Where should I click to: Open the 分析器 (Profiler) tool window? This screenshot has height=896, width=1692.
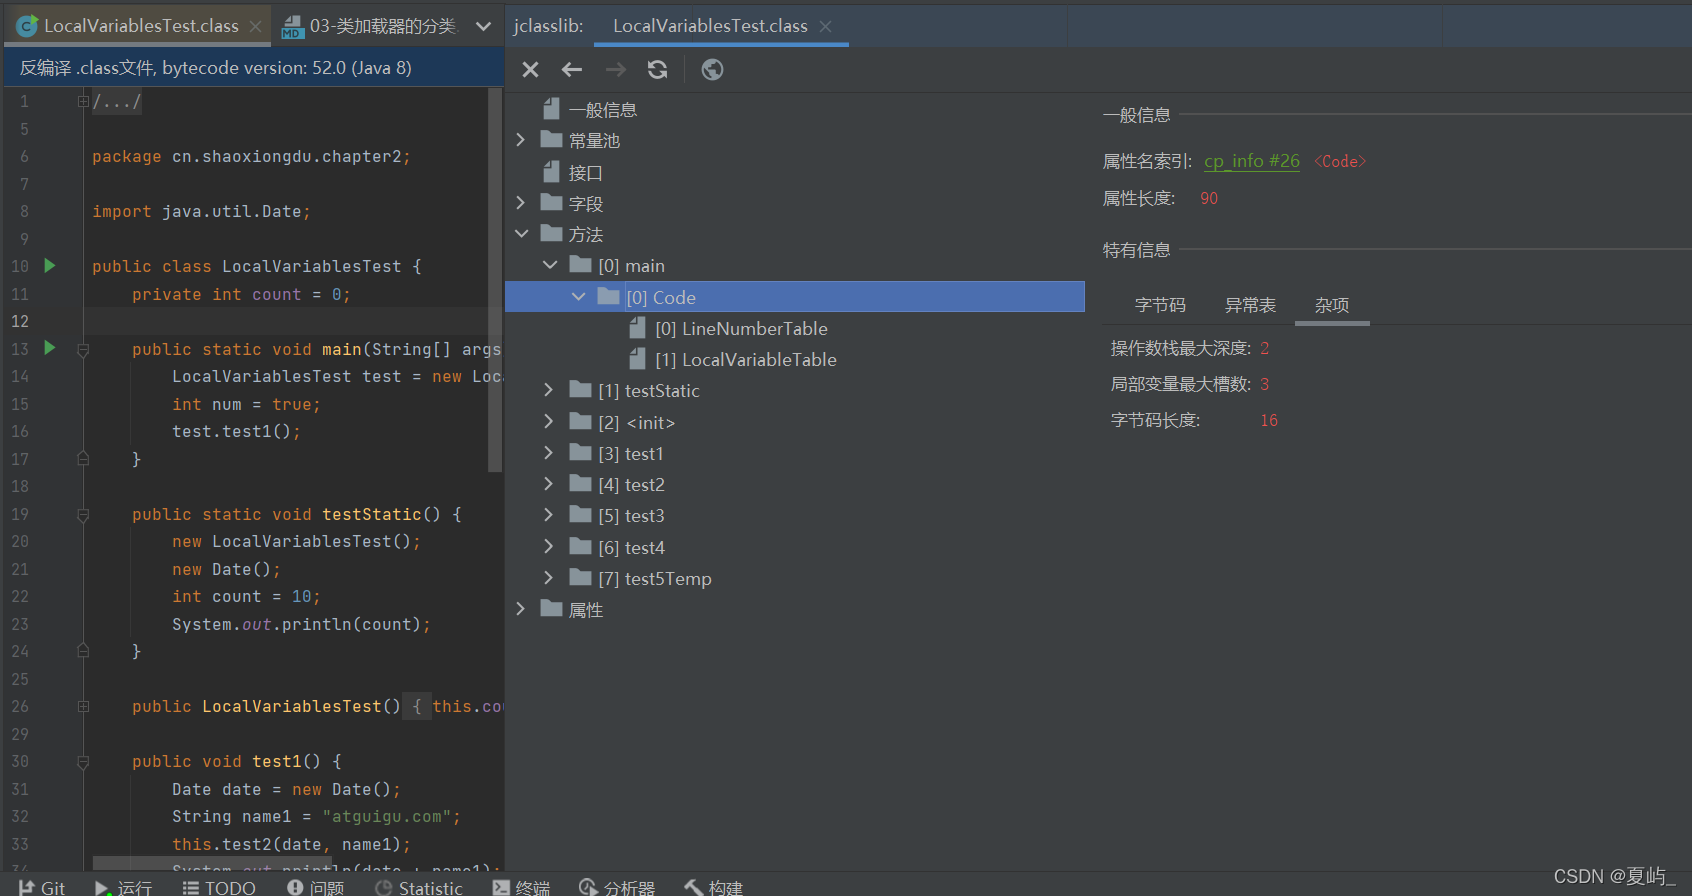pos(617,887)
